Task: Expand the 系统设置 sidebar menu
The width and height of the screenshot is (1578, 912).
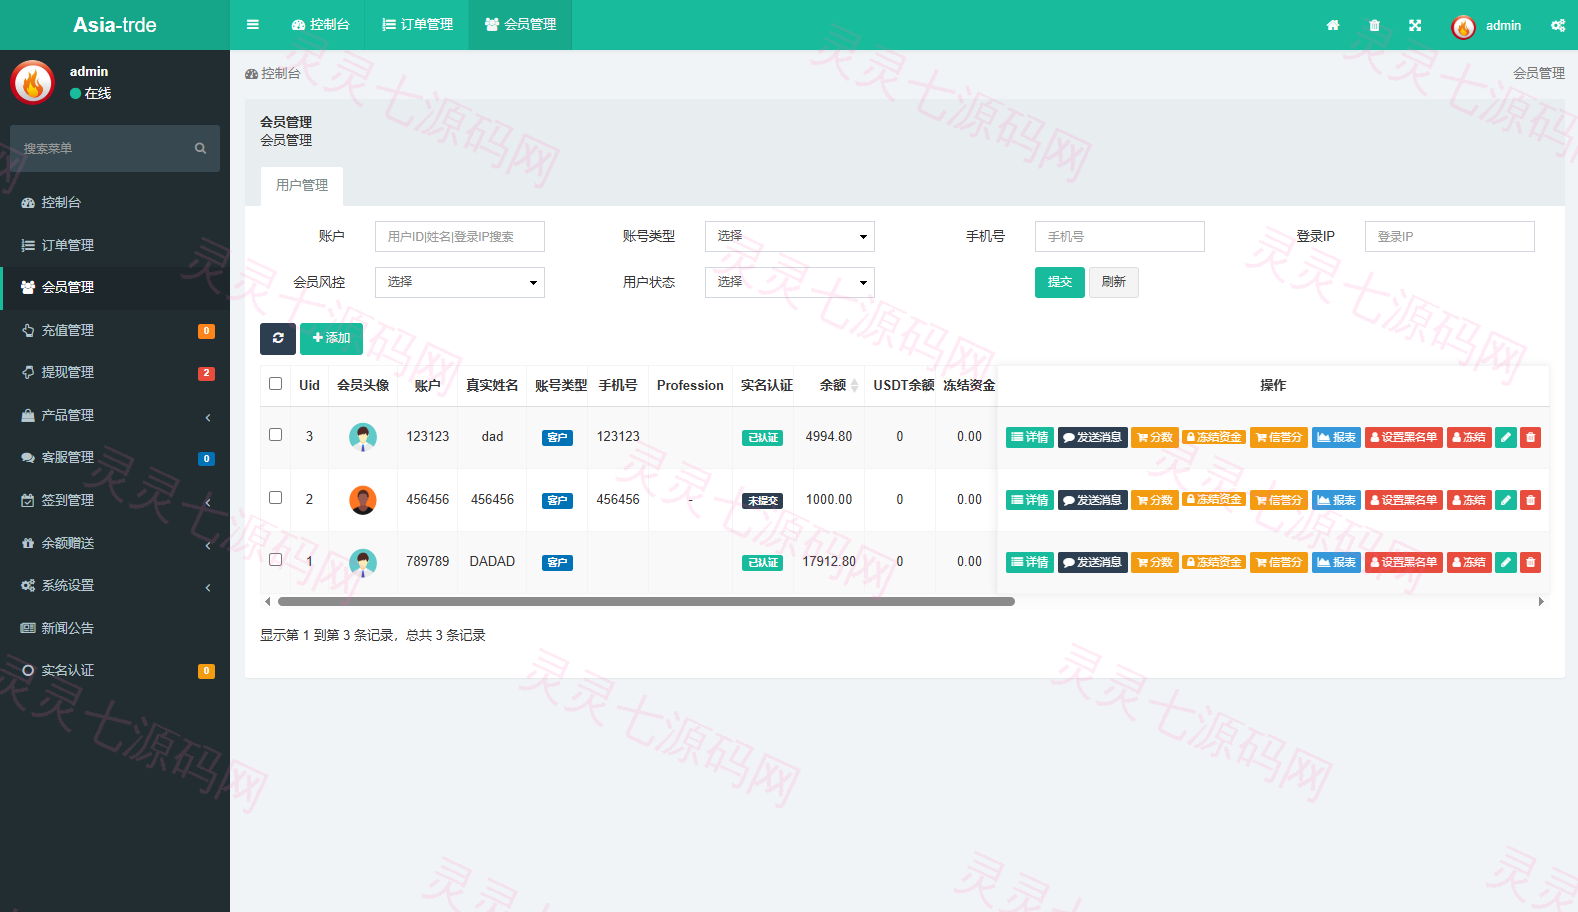Action: click(x=115, y=585)
